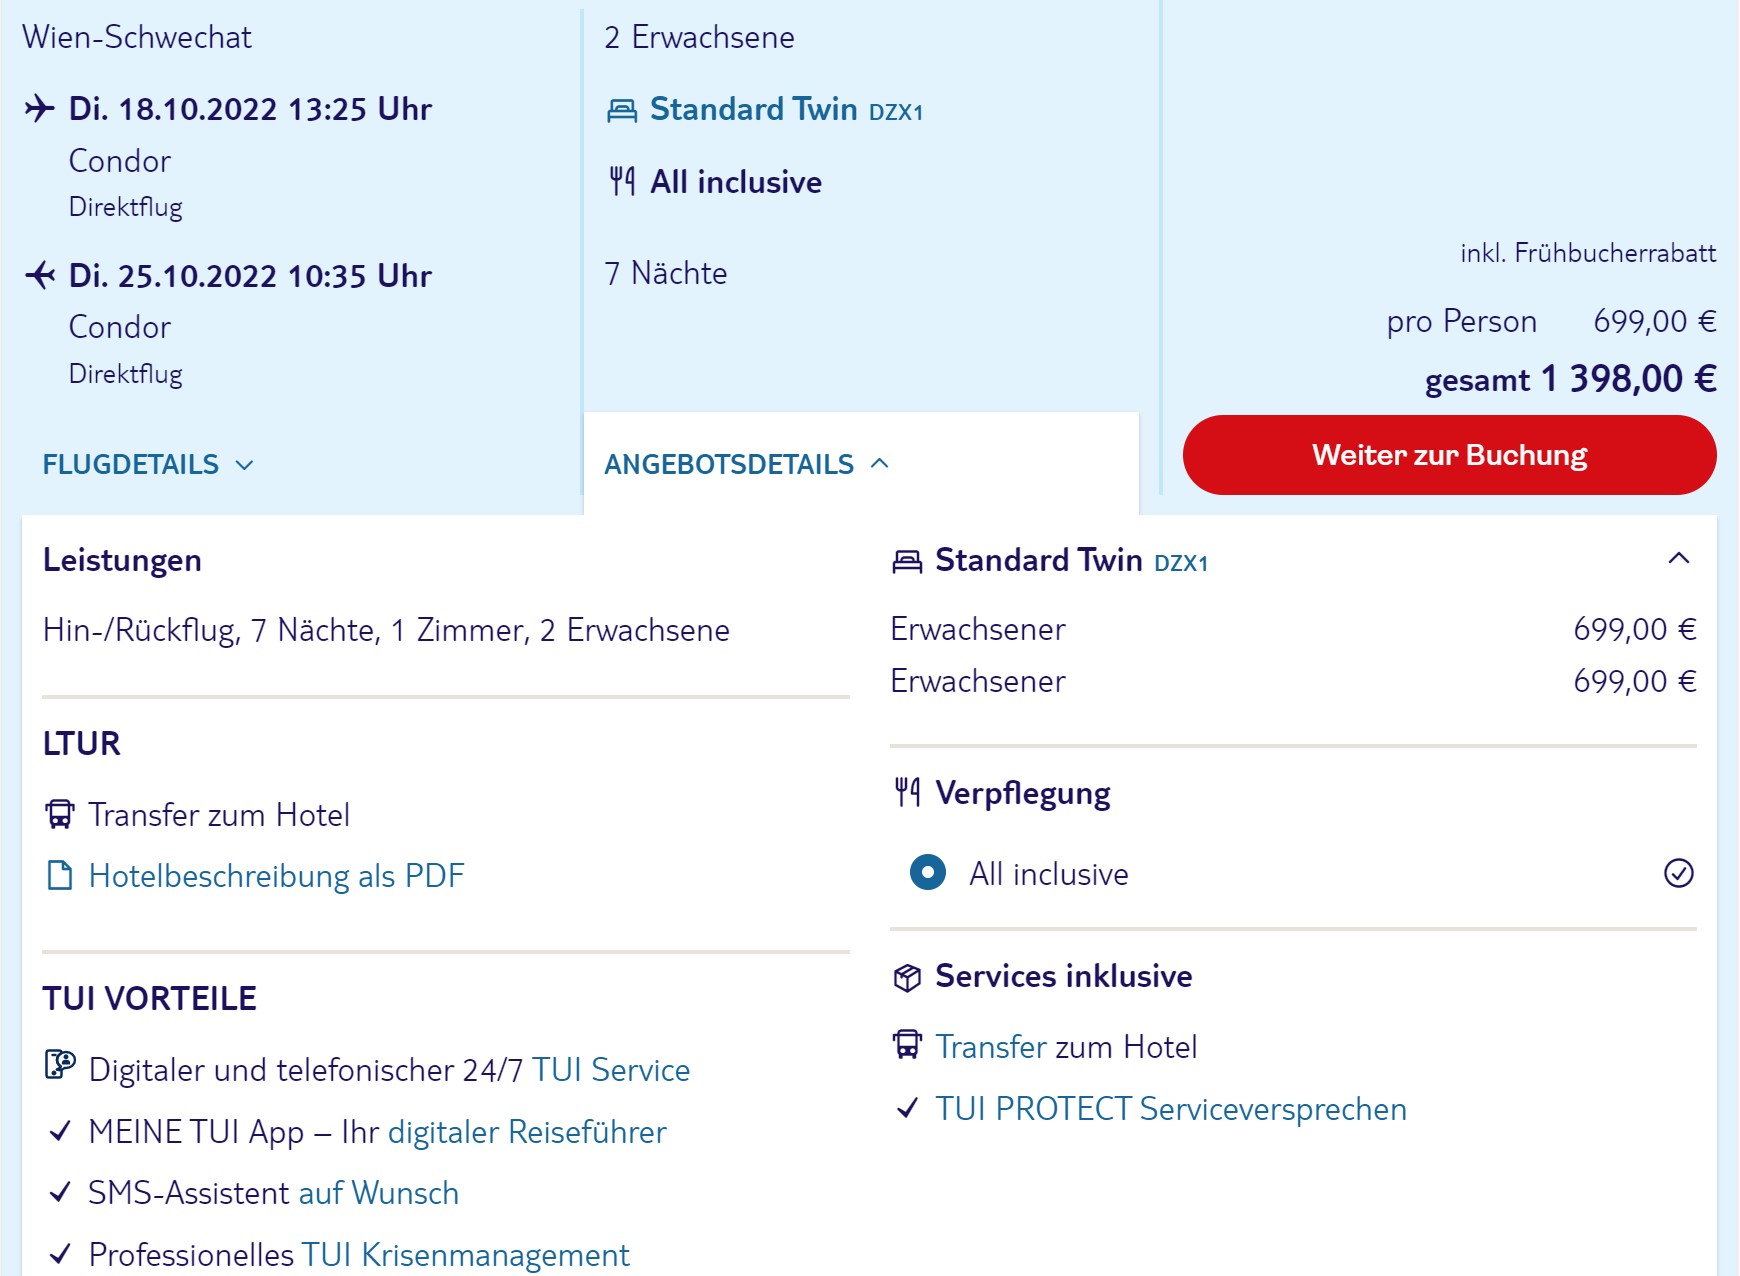Click the bus icon under LTUR section
The height and width of the screenshot is (1276, 1740).
(x=60, y=814)
